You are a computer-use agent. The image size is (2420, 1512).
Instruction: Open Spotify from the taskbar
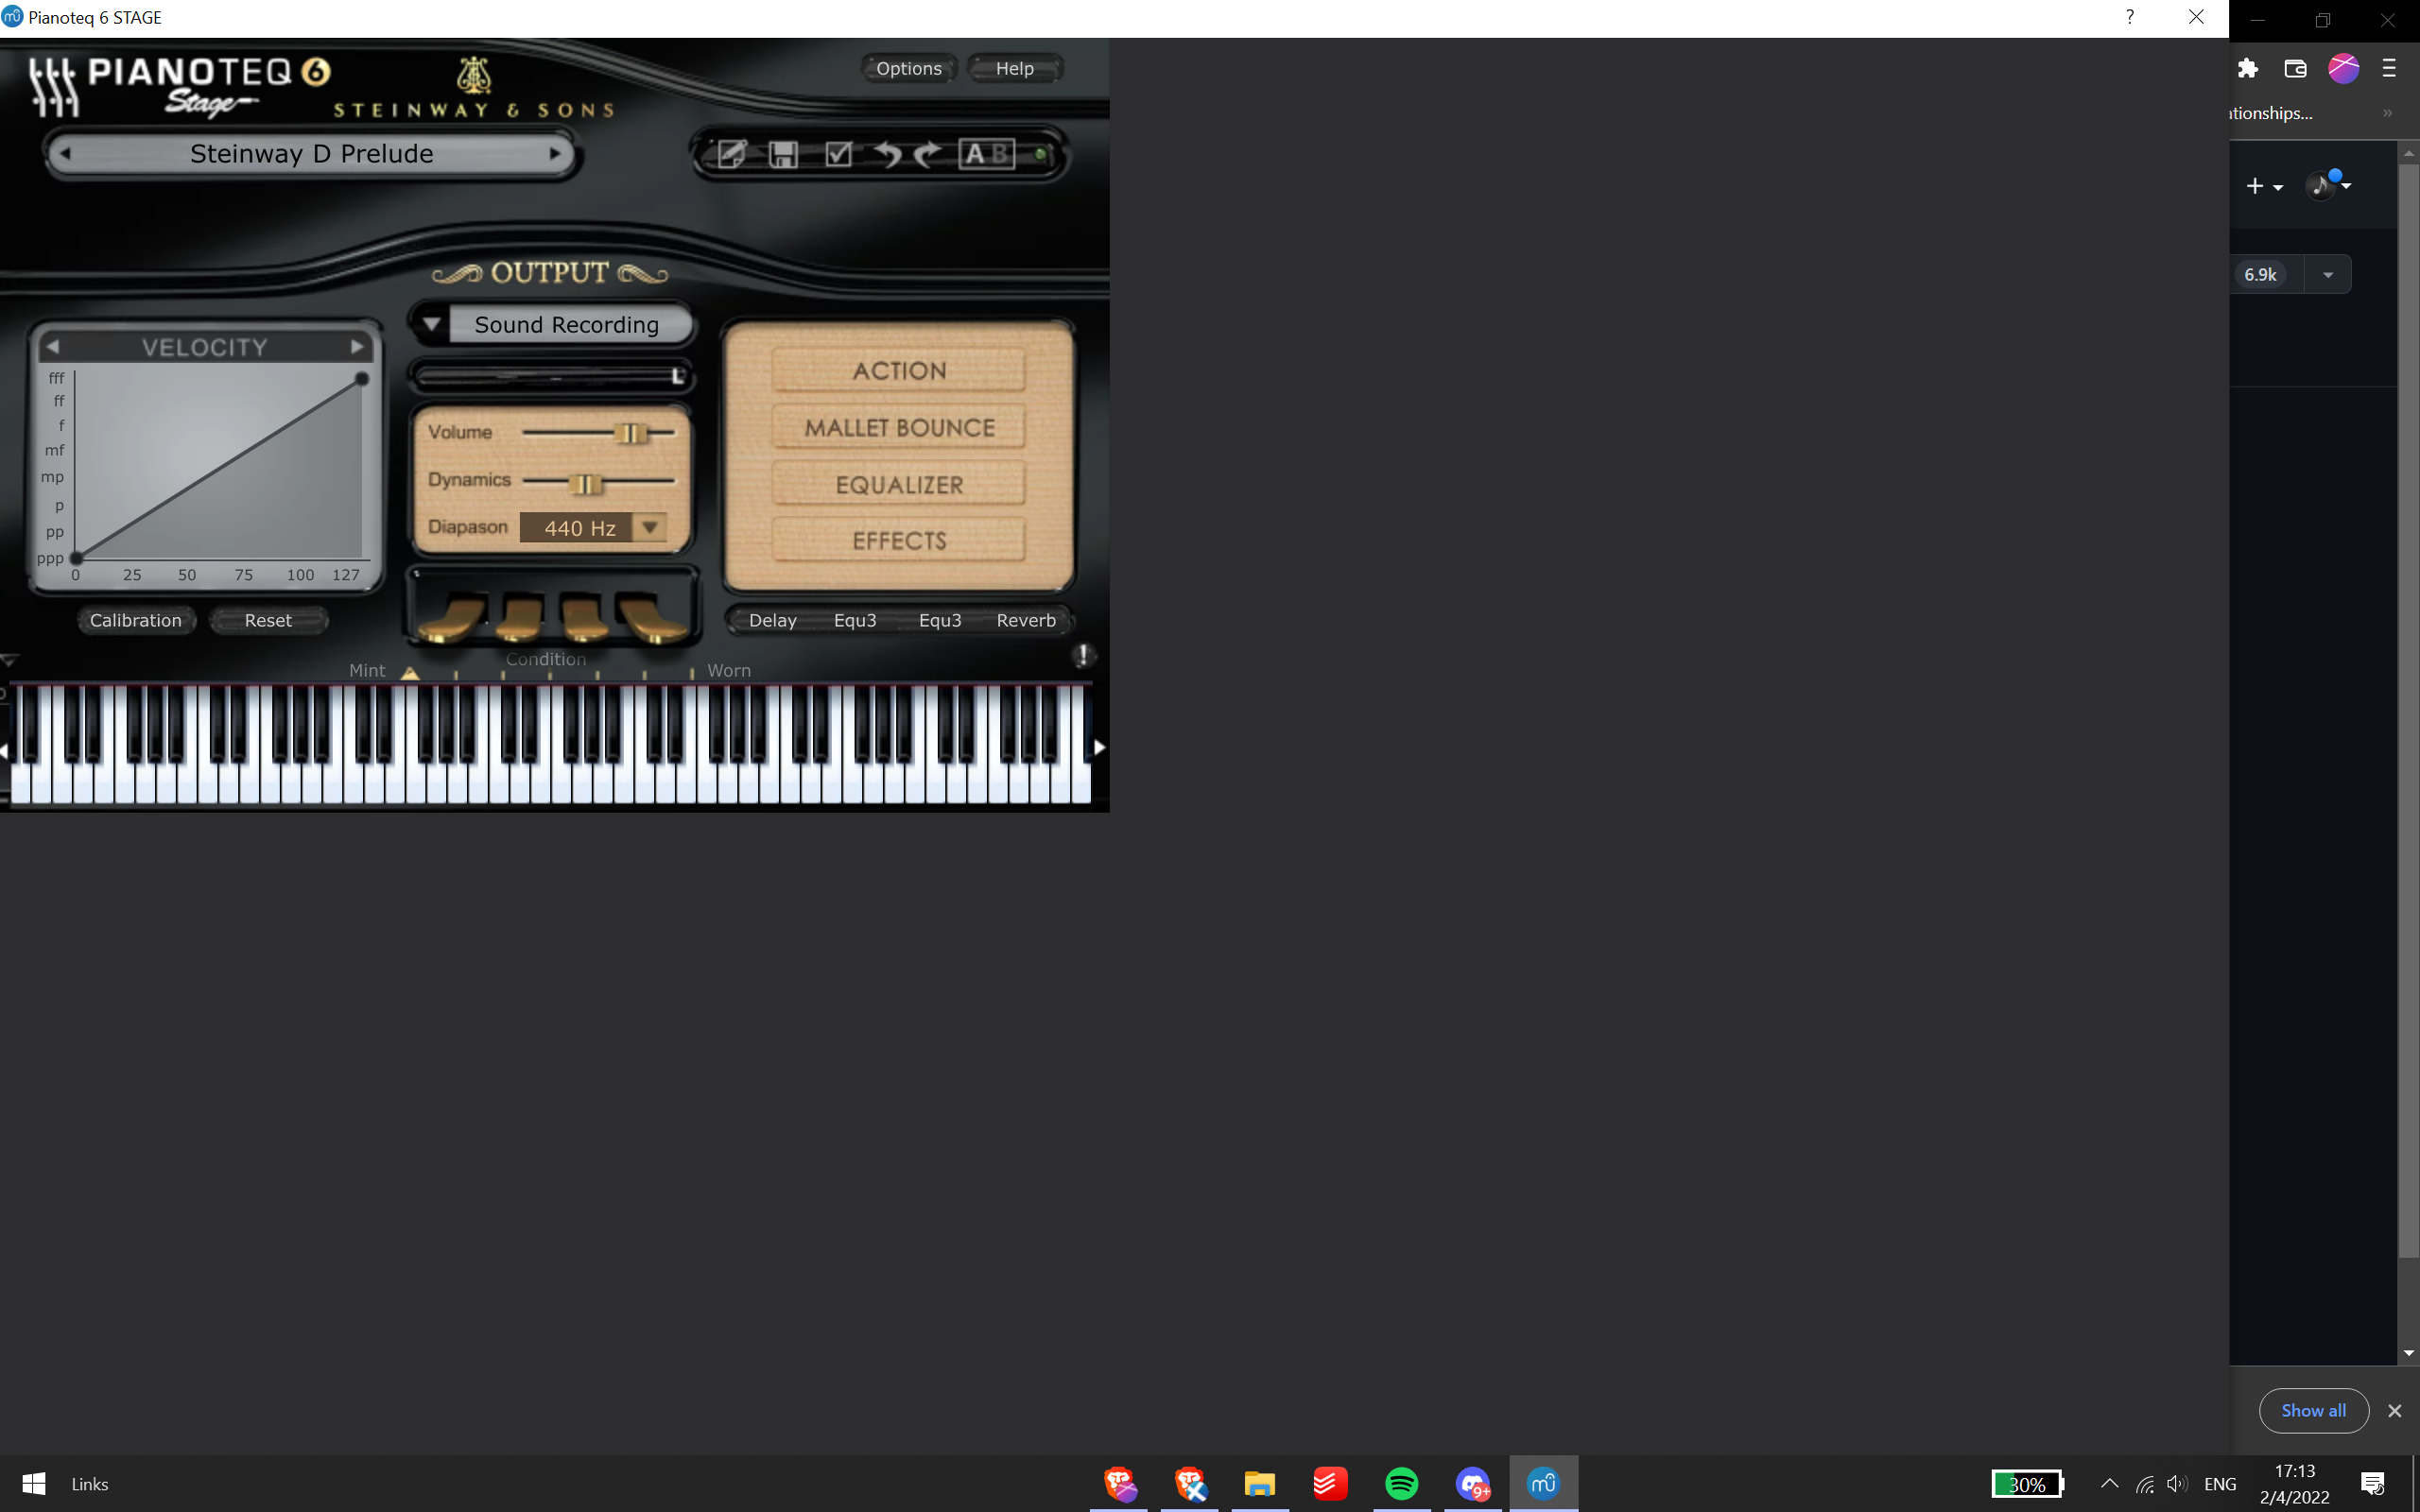tap(1402, 1484)
